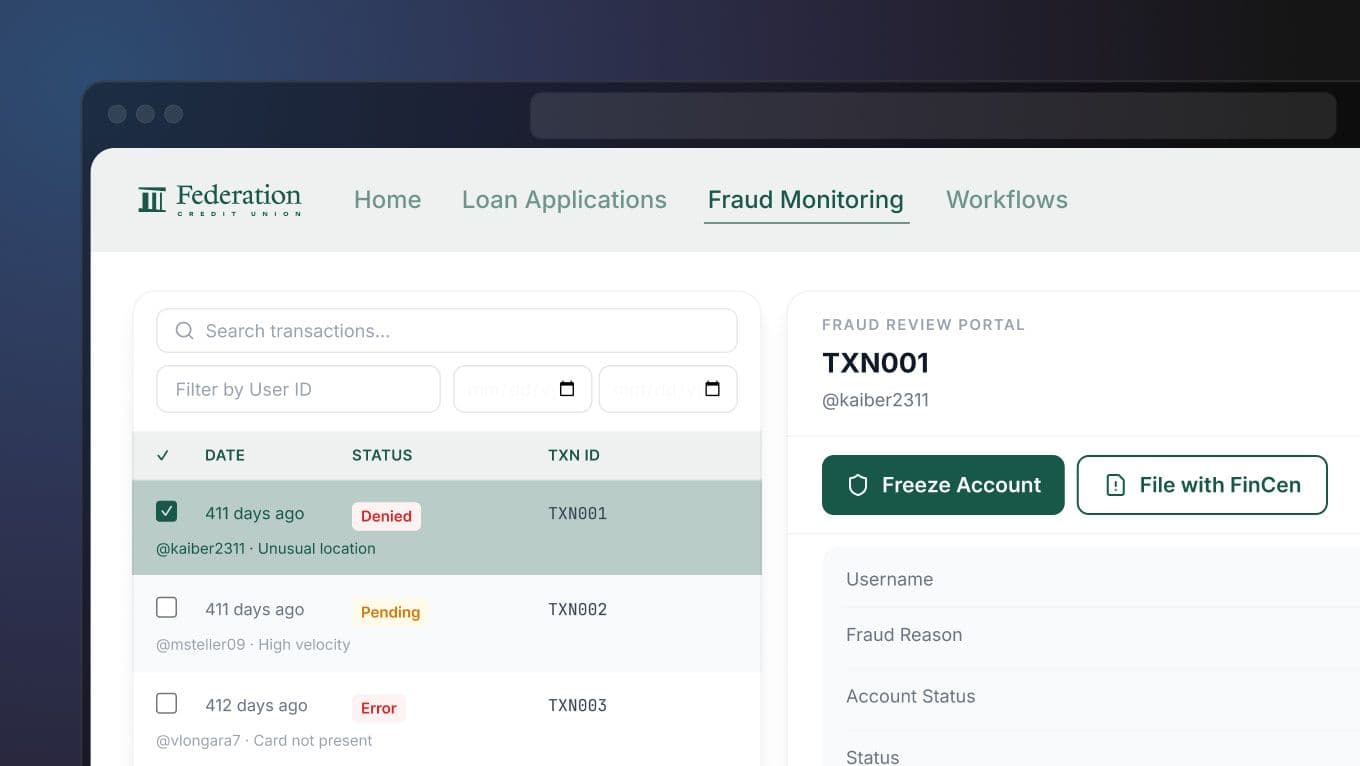The height and width of the screenshot is (766, 1360).
Task: Uncheck the TXN001 row checkbox
Action: click(x=167, y=512)
